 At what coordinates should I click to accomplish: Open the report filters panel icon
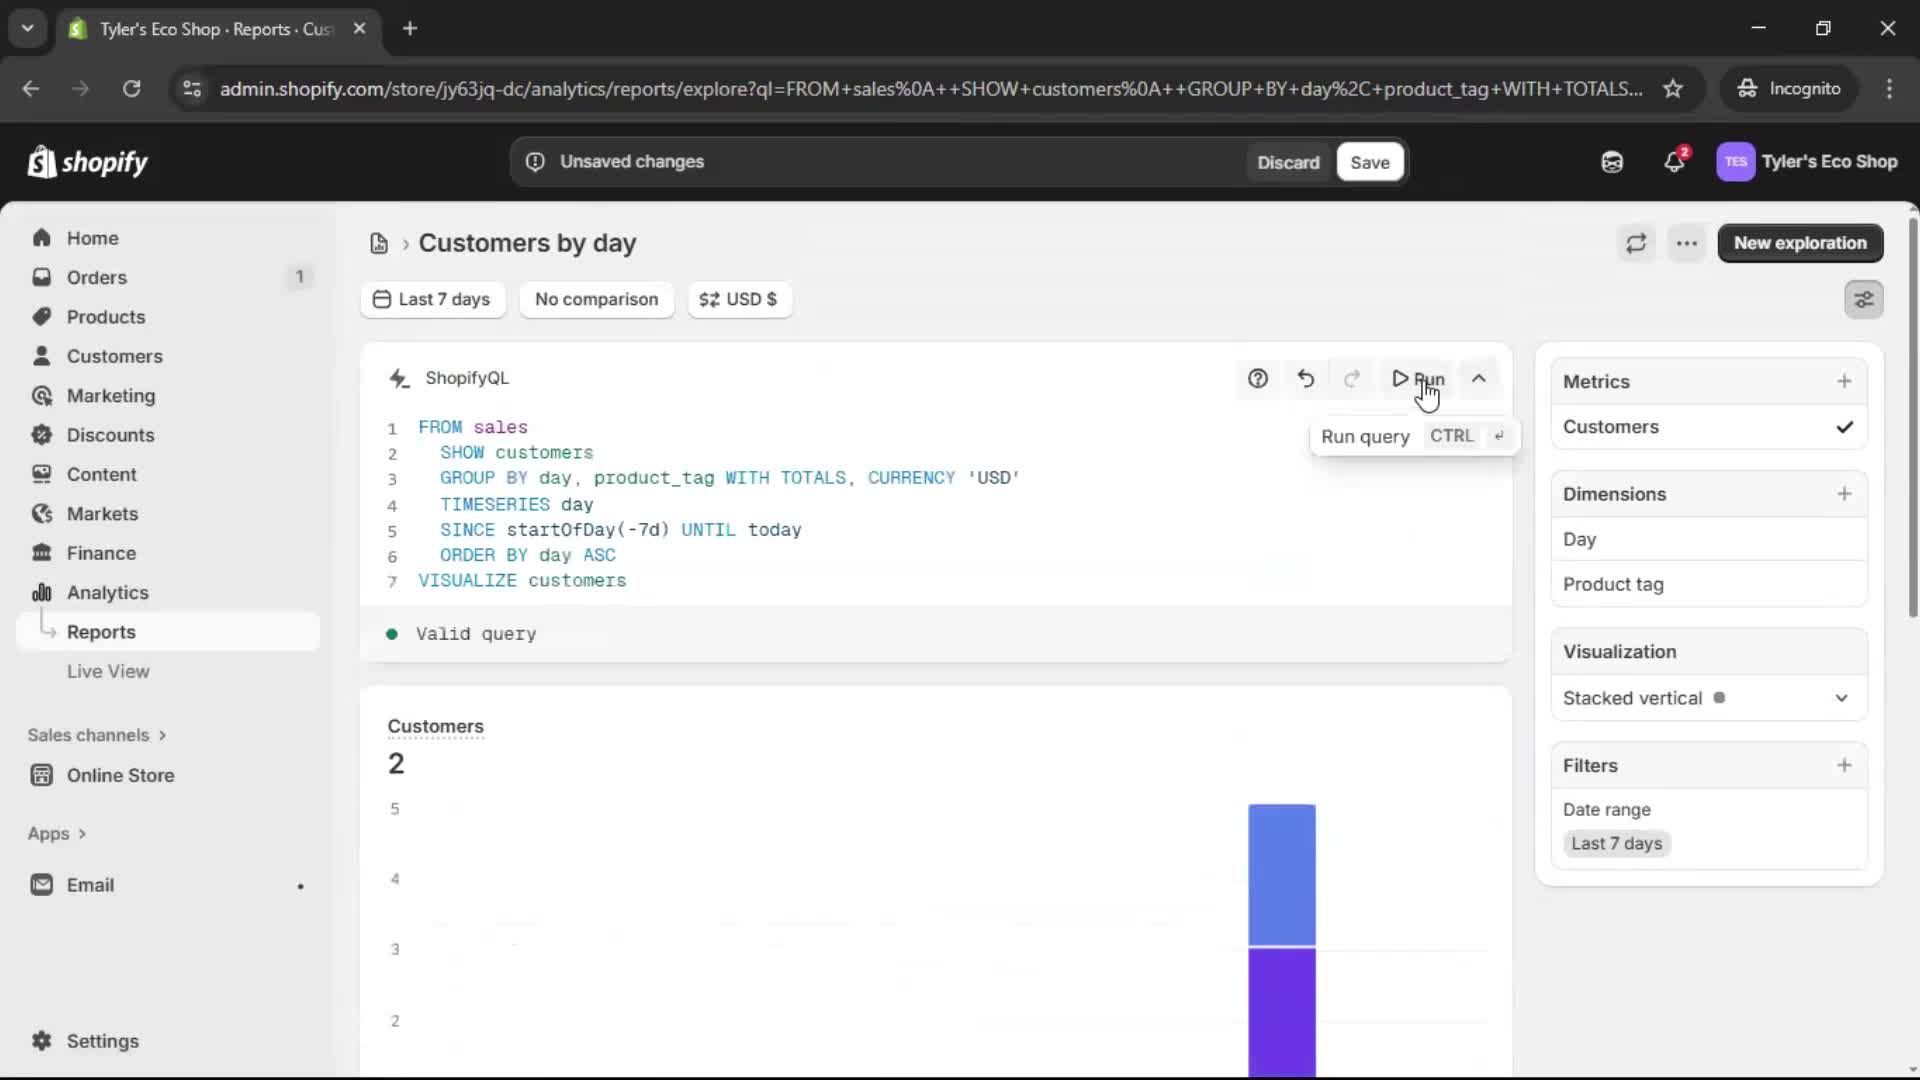(x=1864, y=299)
